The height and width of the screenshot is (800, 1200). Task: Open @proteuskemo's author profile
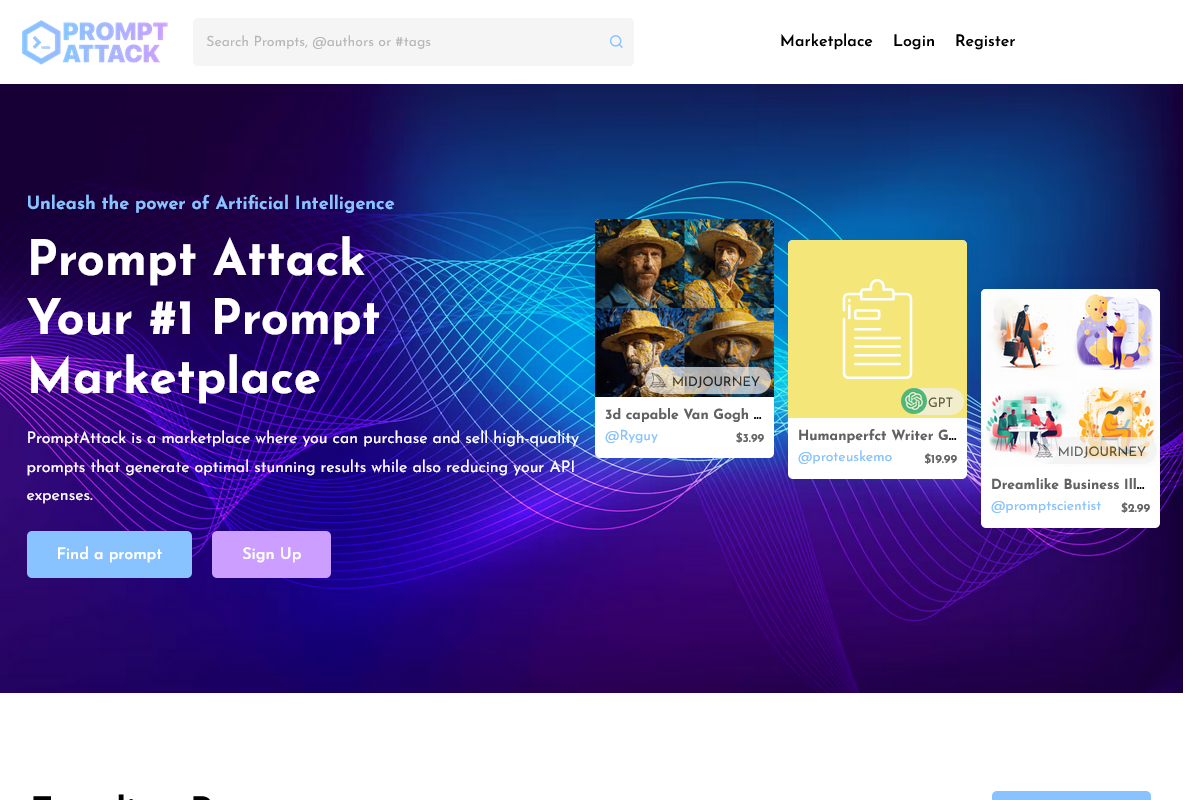point(845,457)
